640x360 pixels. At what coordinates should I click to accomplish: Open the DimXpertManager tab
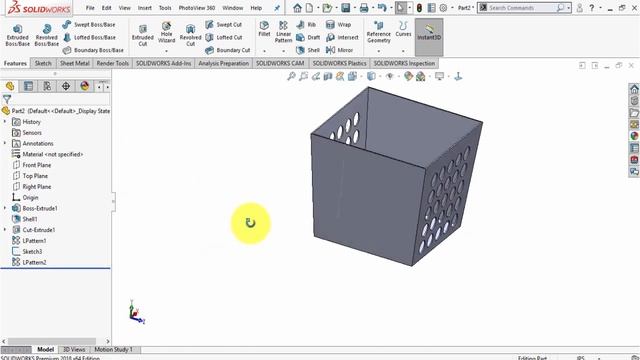point(66,86)
